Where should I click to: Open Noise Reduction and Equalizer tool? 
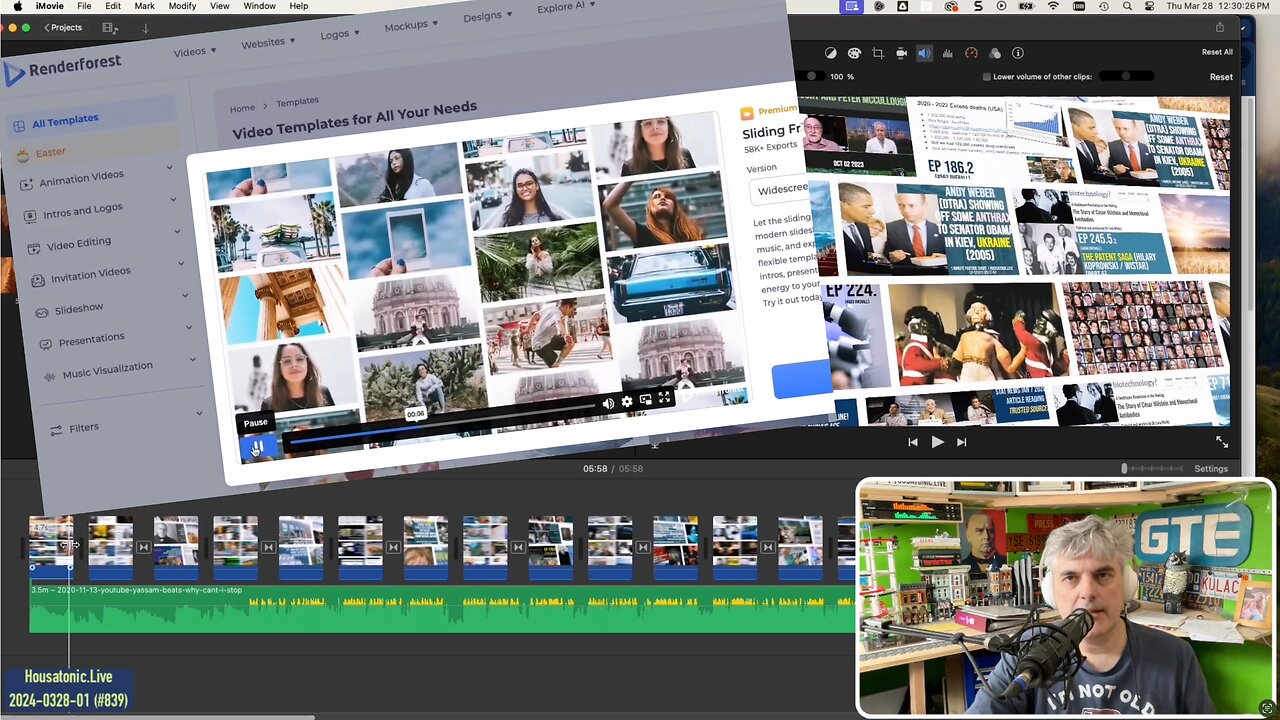tap(947, 53)
